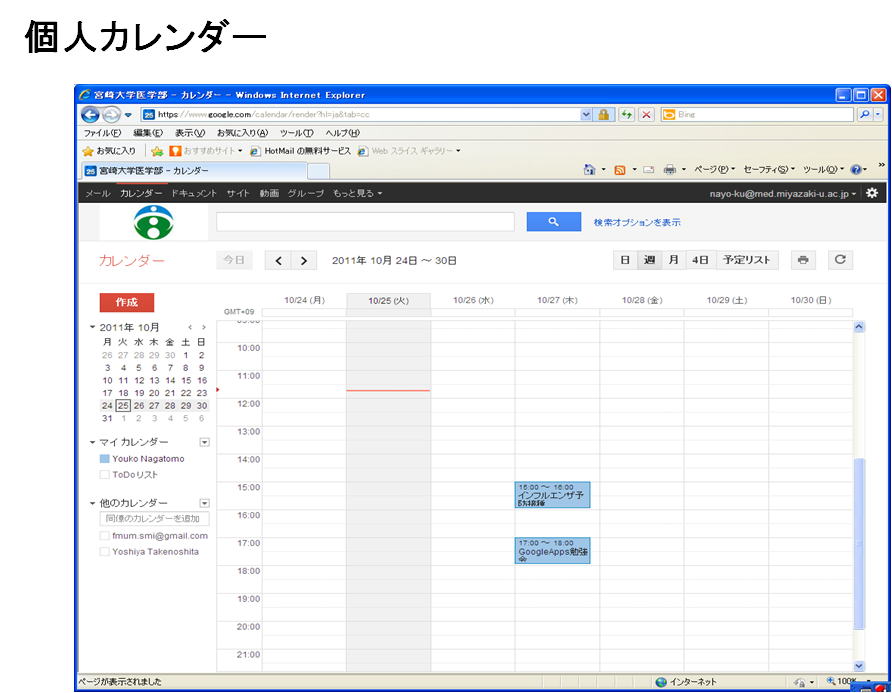The height and width of the screenshot is (693, 892).
Task: Click the red 作成 create button
Action: tap(127, 302)
